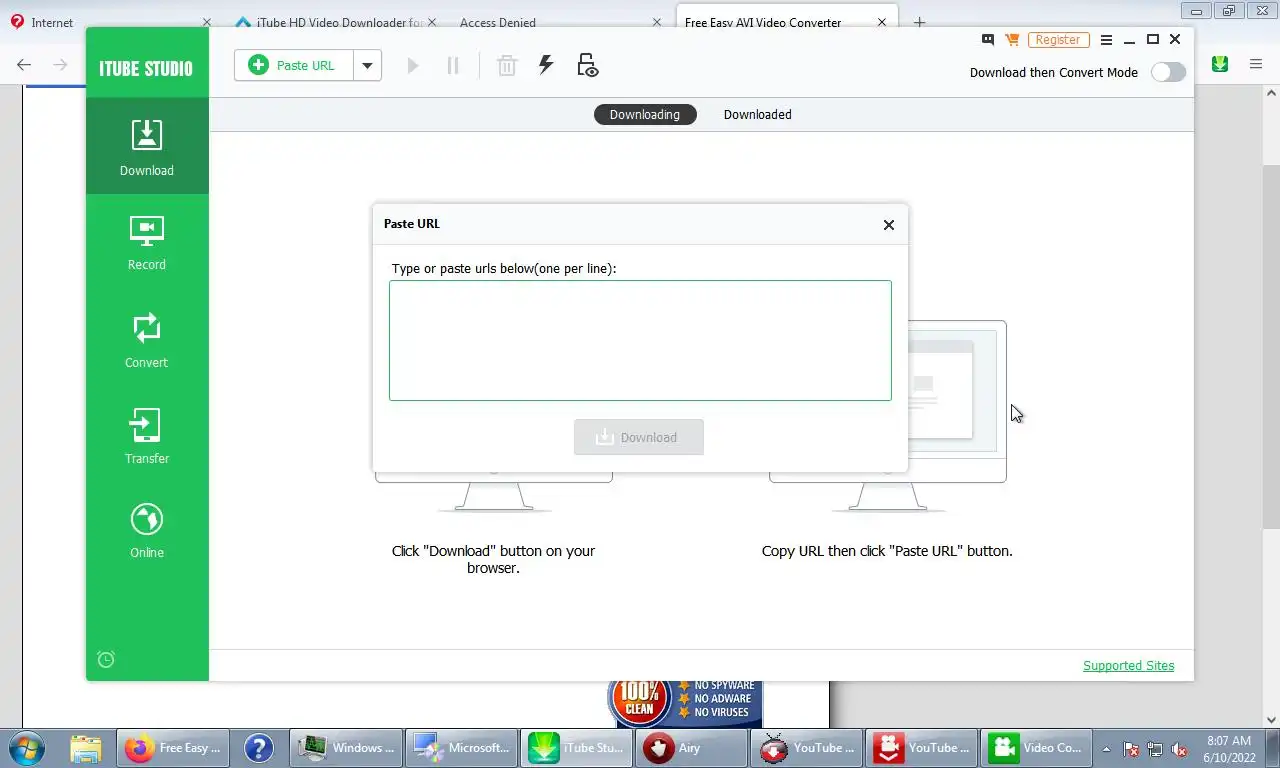Show hidden system tray icons

(x=1107, y=748)
